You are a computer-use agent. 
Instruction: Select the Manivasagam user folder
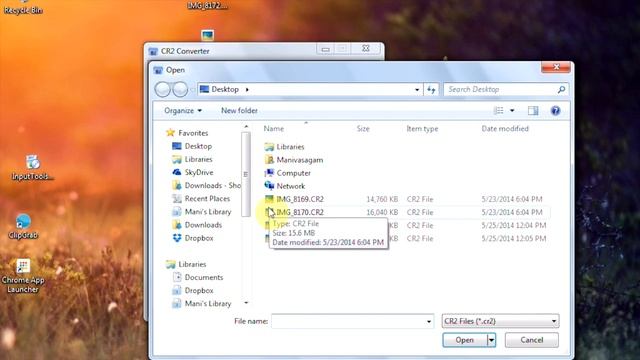(293, 160)
